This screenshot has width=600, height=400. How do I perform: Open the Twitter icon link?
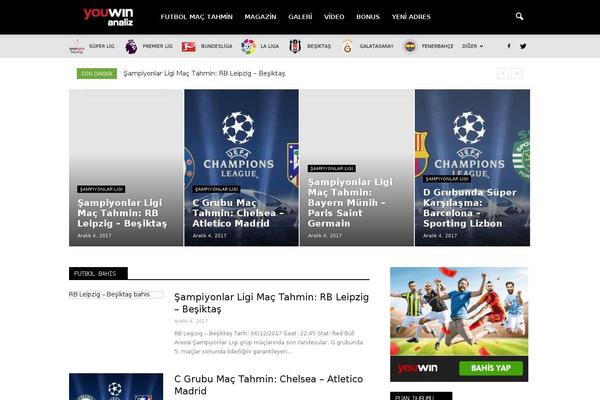[x=523, y=46]
